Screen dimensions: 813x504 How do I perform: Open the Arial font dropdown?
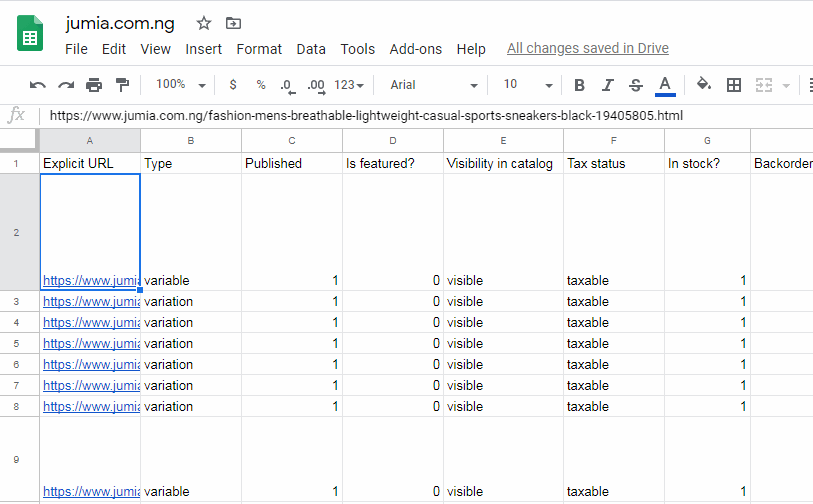tap(433, 85)
